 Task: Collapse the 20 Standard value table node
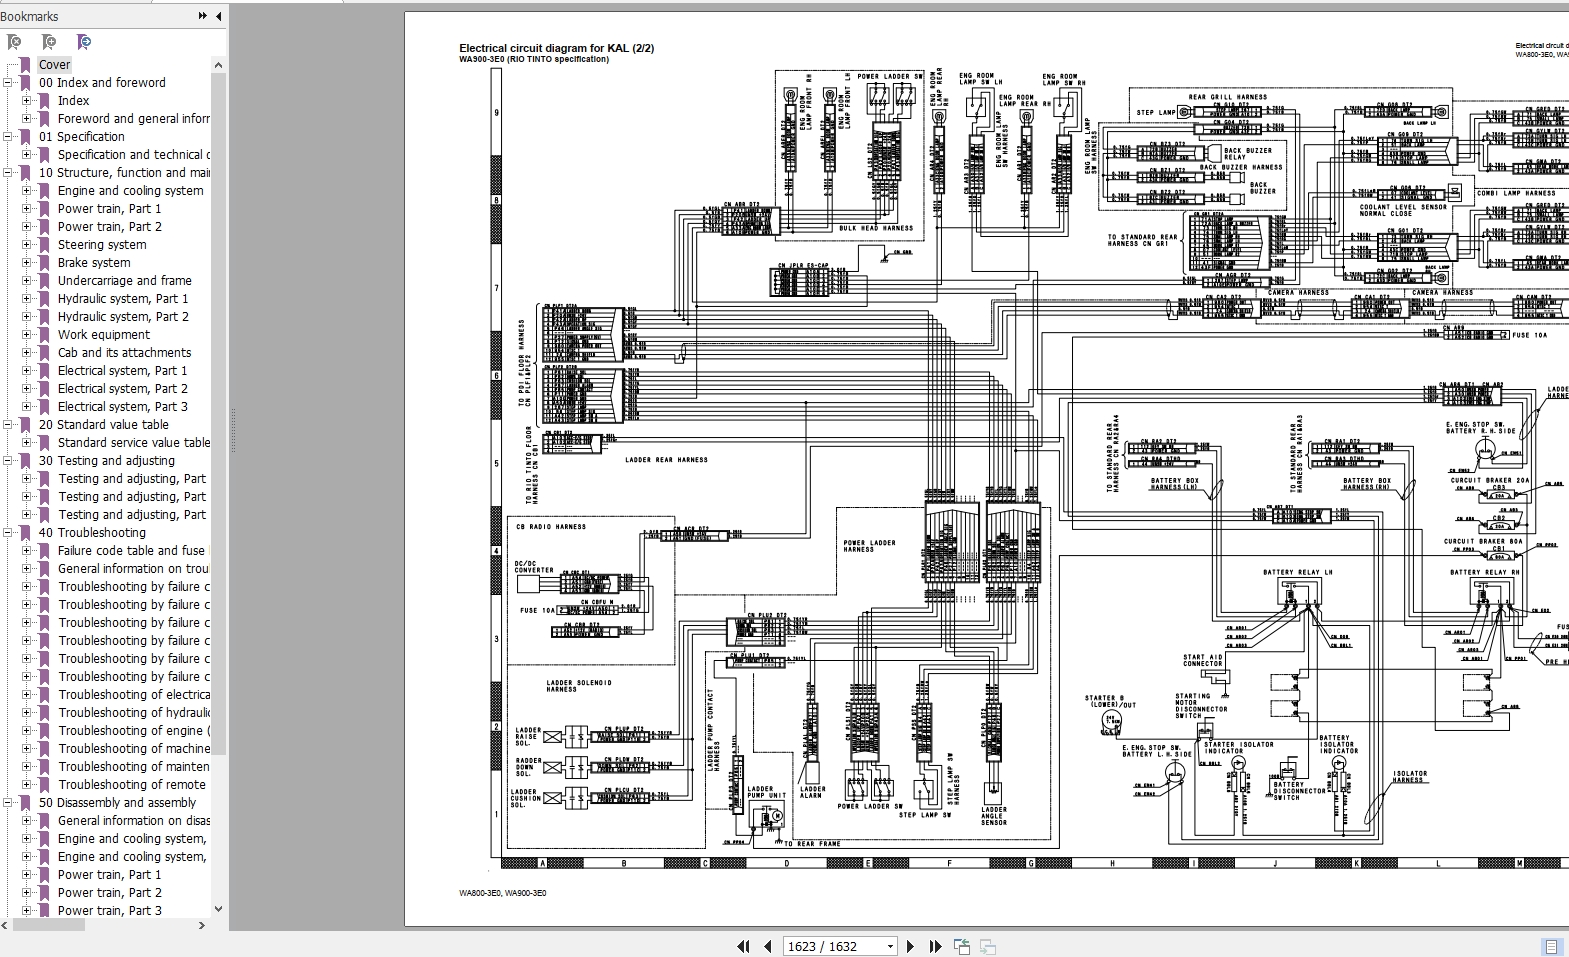point(9,425)
